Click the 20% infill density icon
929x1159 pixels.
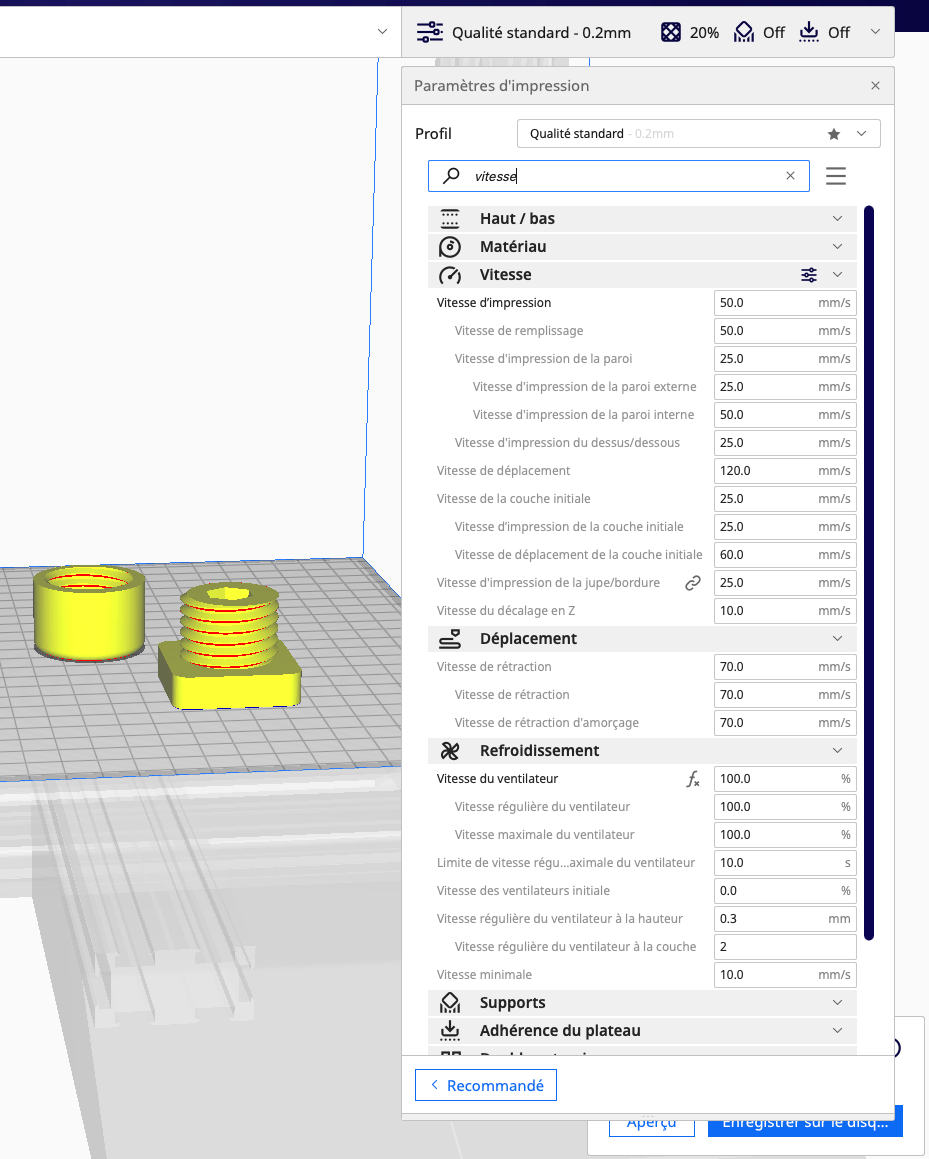click(x=670, y=33)
